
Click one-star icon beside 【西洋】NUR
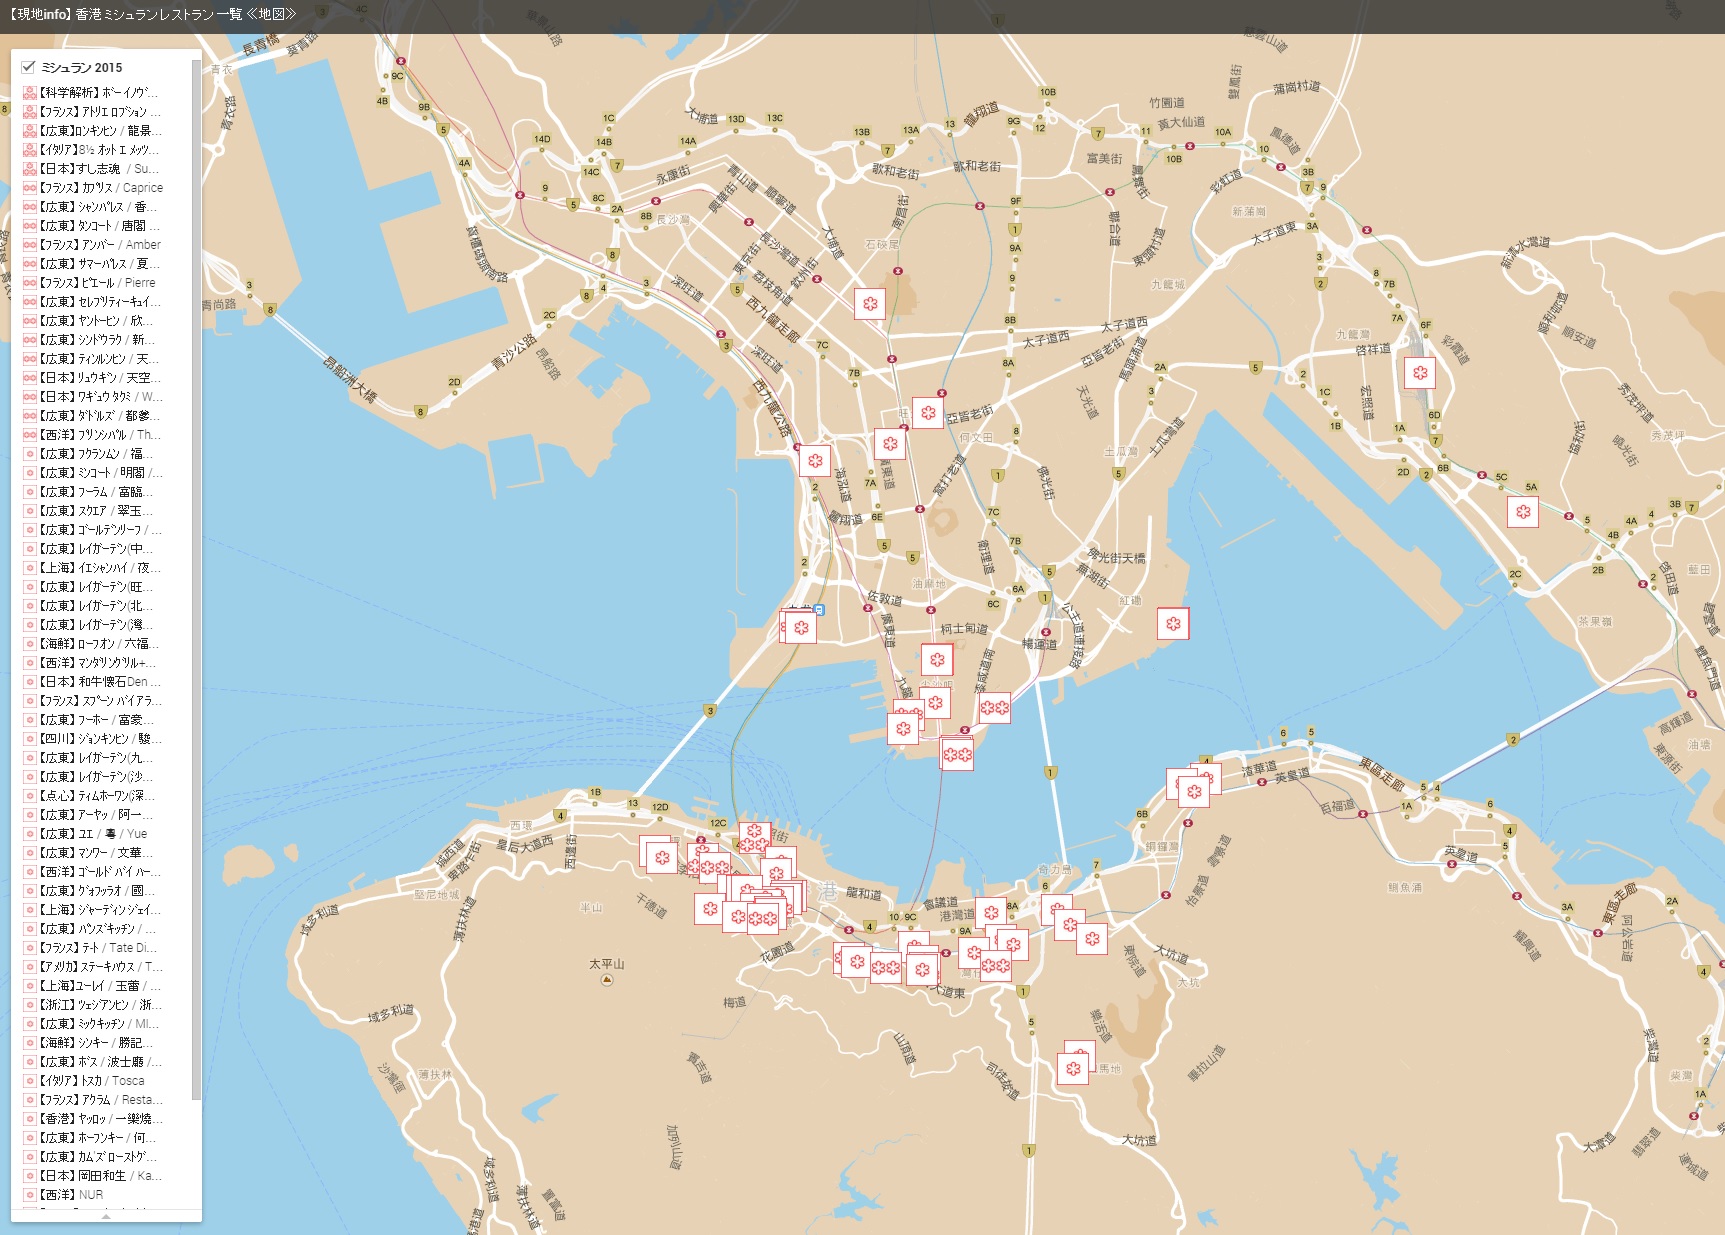click(x=30, y=1195)
